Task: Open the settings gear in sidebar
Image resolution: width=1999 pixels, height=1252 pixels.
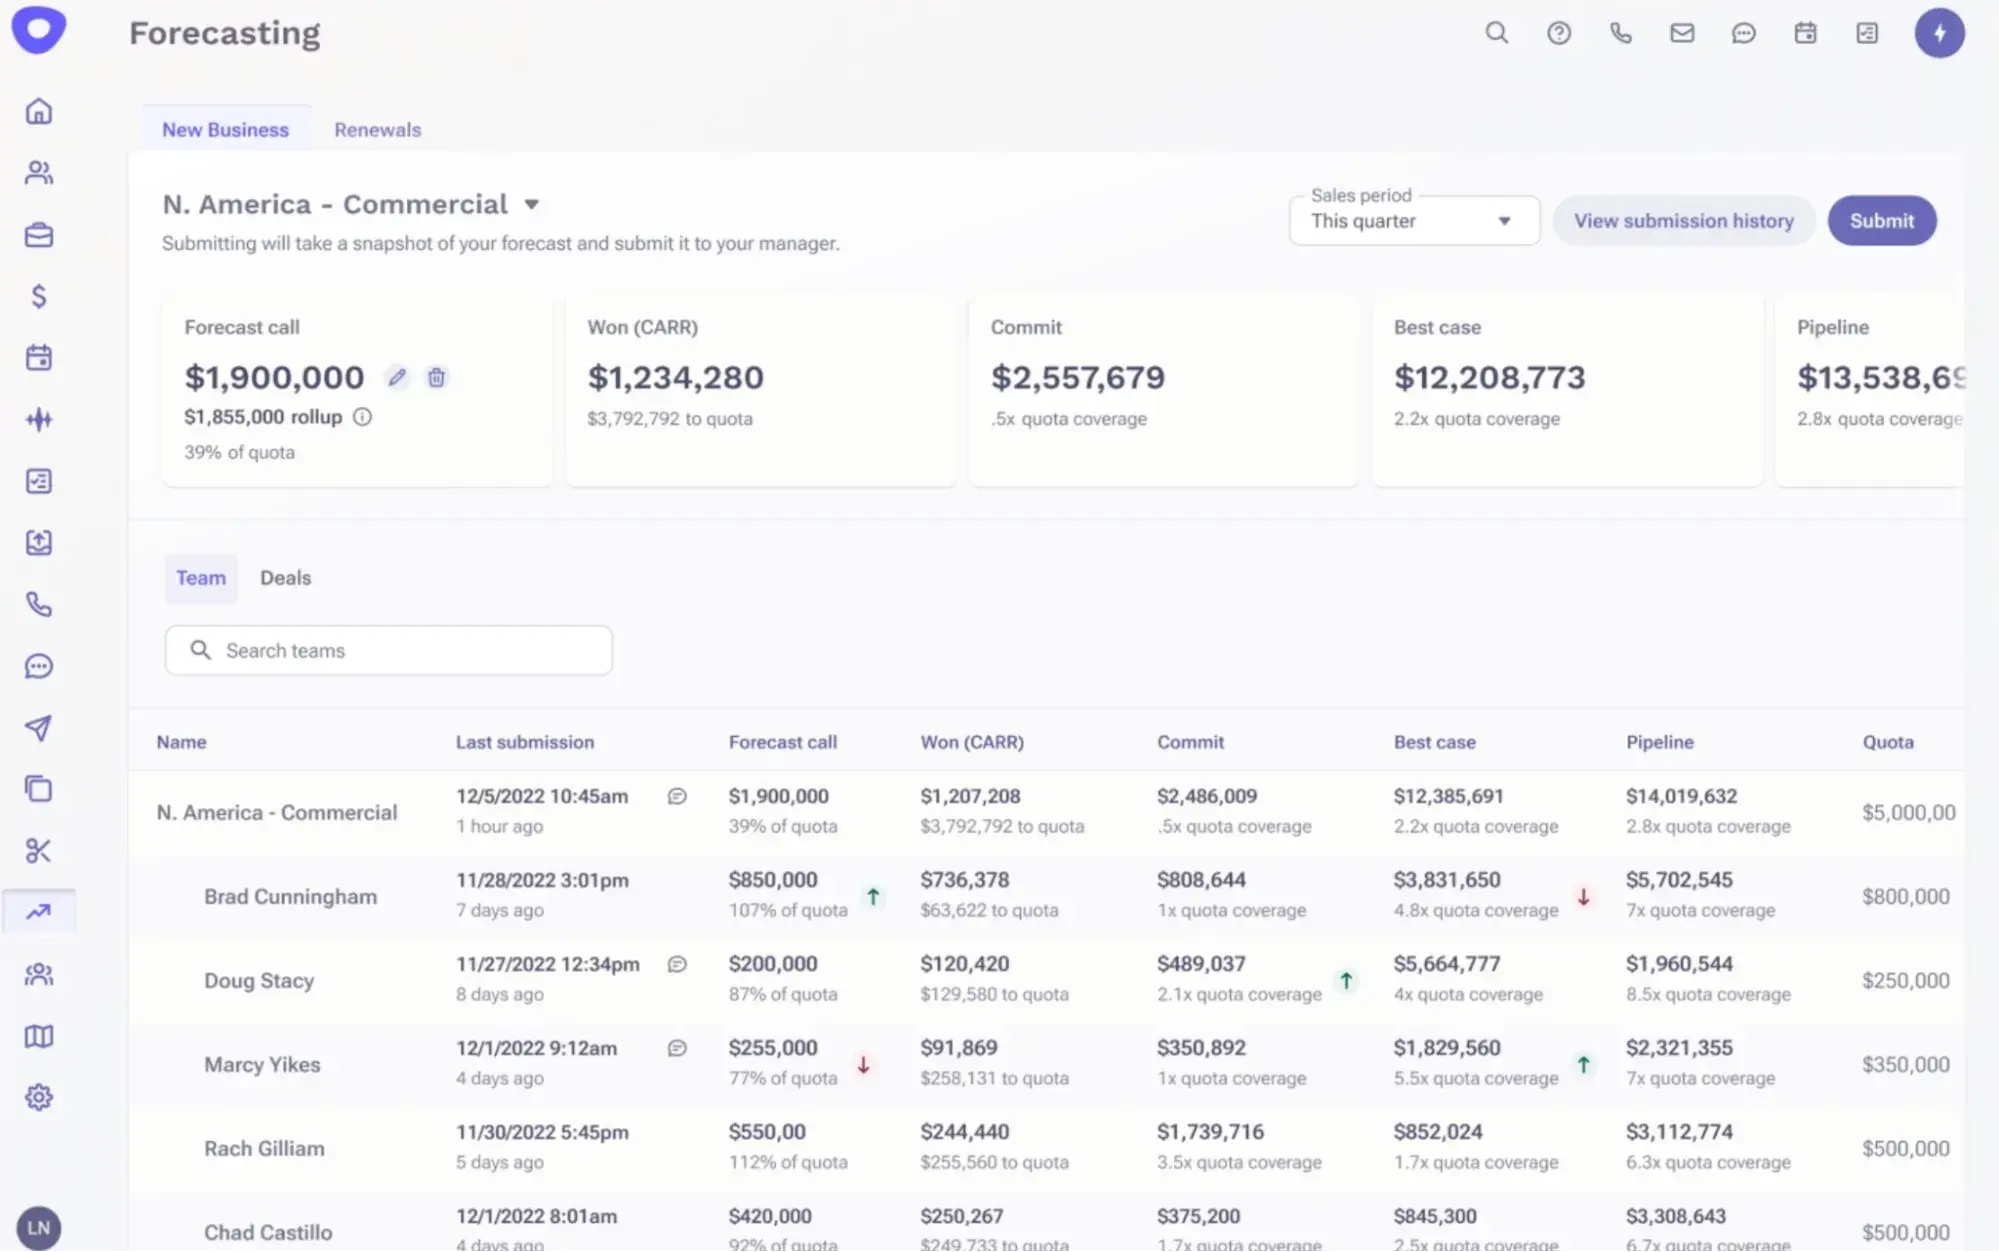Action: coord(39,1097)
